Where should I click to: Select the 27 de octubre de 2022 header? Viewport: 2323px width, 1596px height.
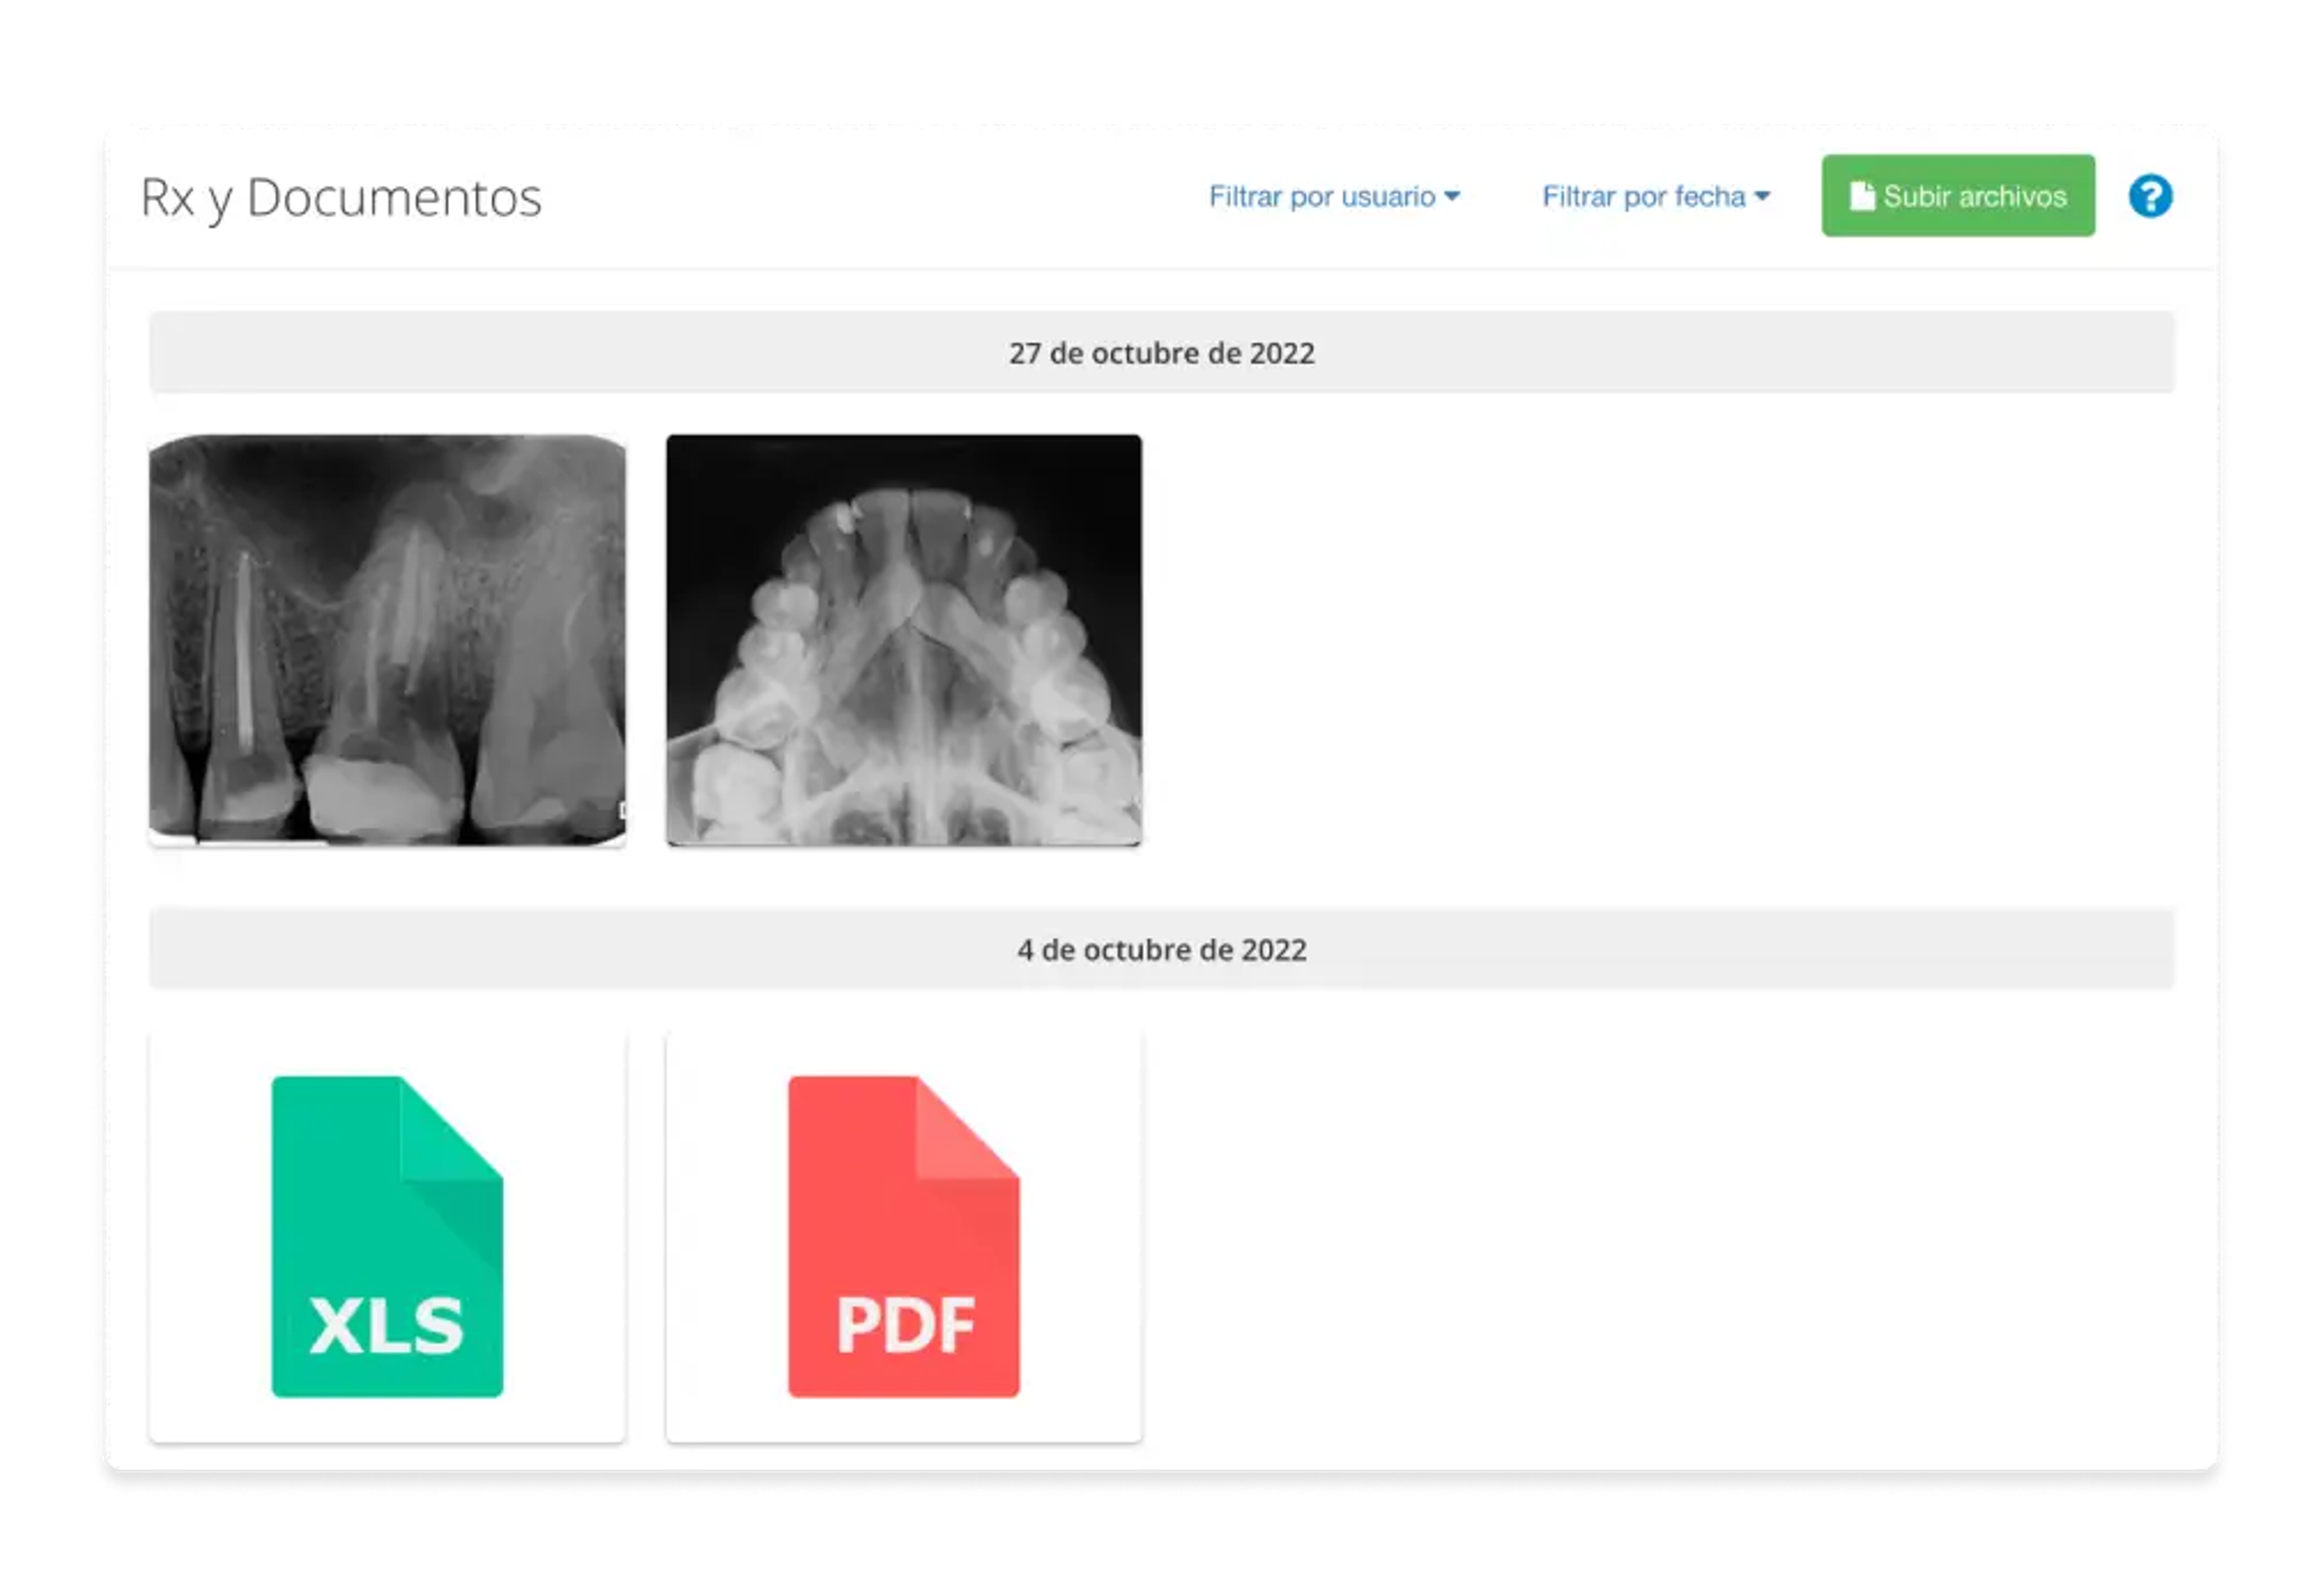(x=1162, y=353)
